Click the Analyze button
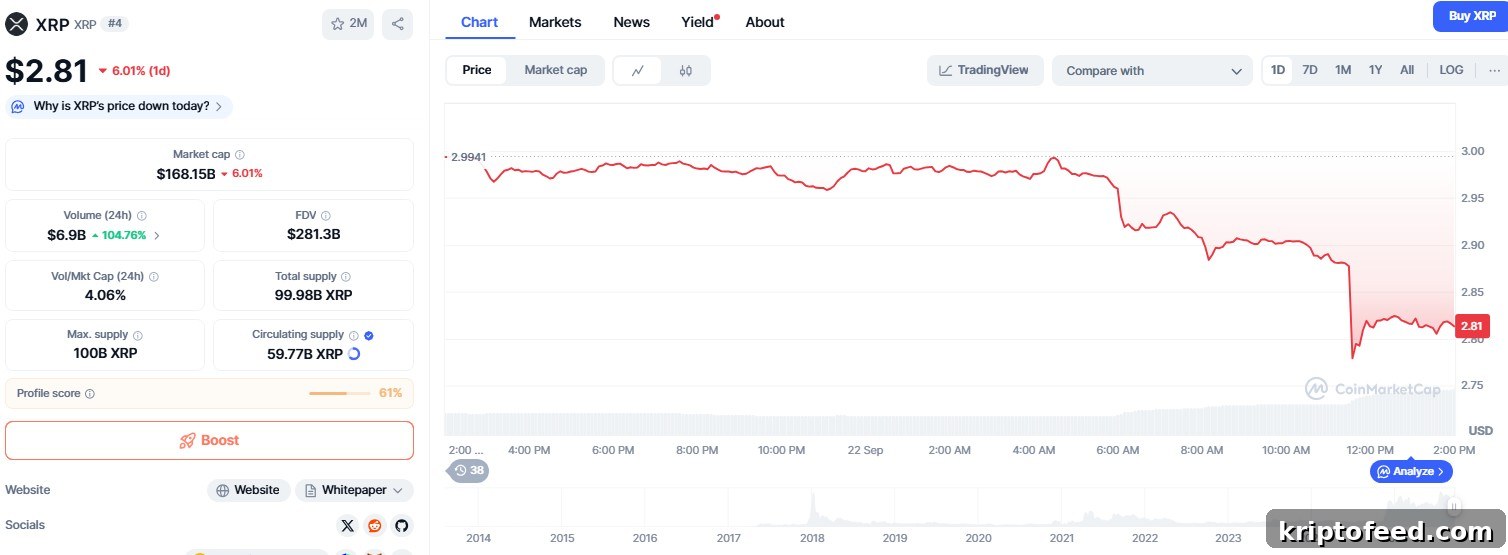The height and width of the screenshot is (555, 1508). [1411, 471]
